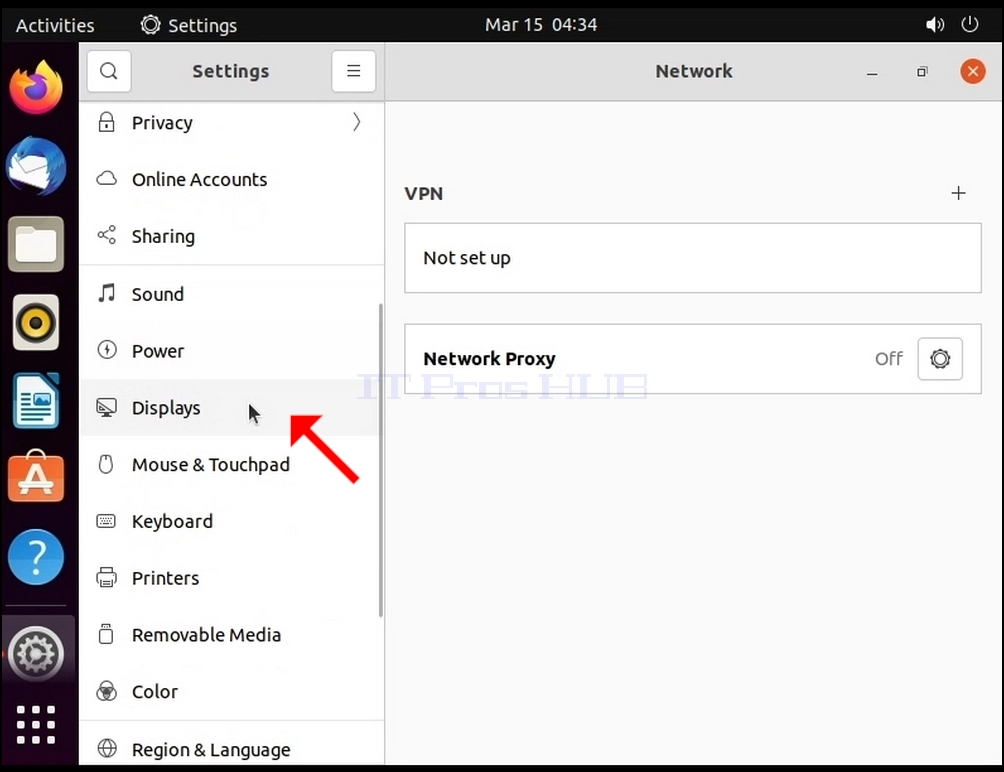The image size is (1004, 772).
Task: Click the Activities button
Action: point(55,25)
